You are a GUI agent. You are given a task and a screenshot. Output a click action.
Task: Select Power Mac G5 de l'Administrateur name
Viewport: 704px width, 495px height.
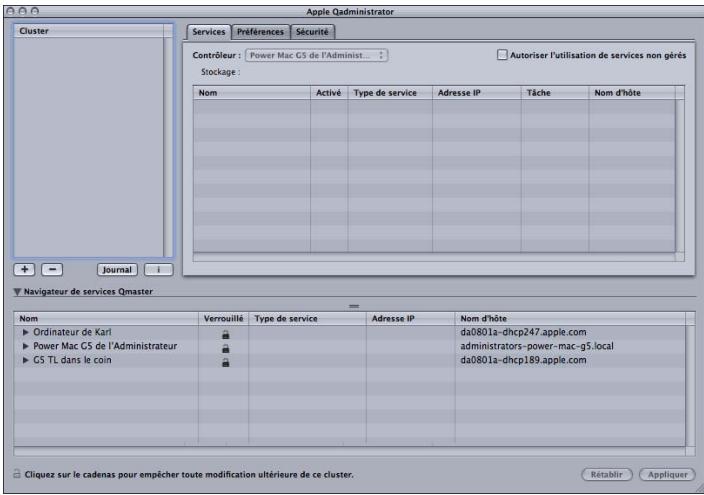click(x=105, y=346)
